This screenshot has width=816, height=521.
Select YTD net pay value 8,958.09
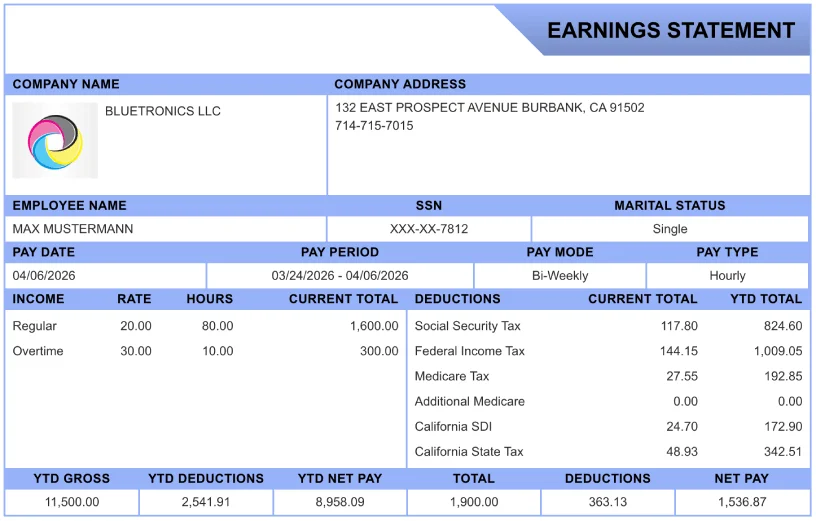340,502
